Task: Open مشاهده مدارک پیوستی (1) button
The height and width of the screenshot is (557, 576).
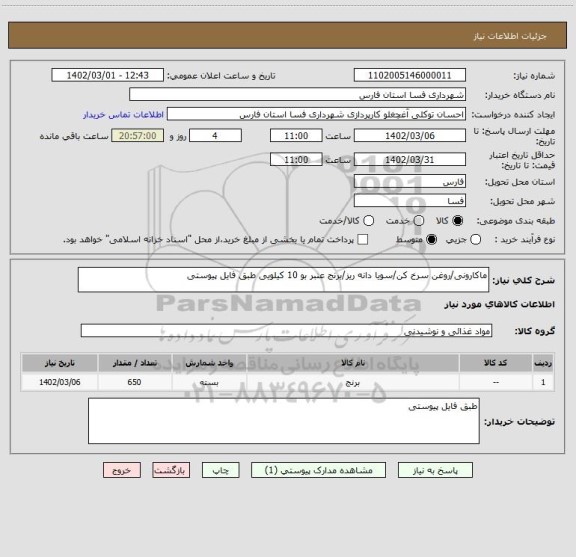Action: pyautogui.click(x=318, y=470)
